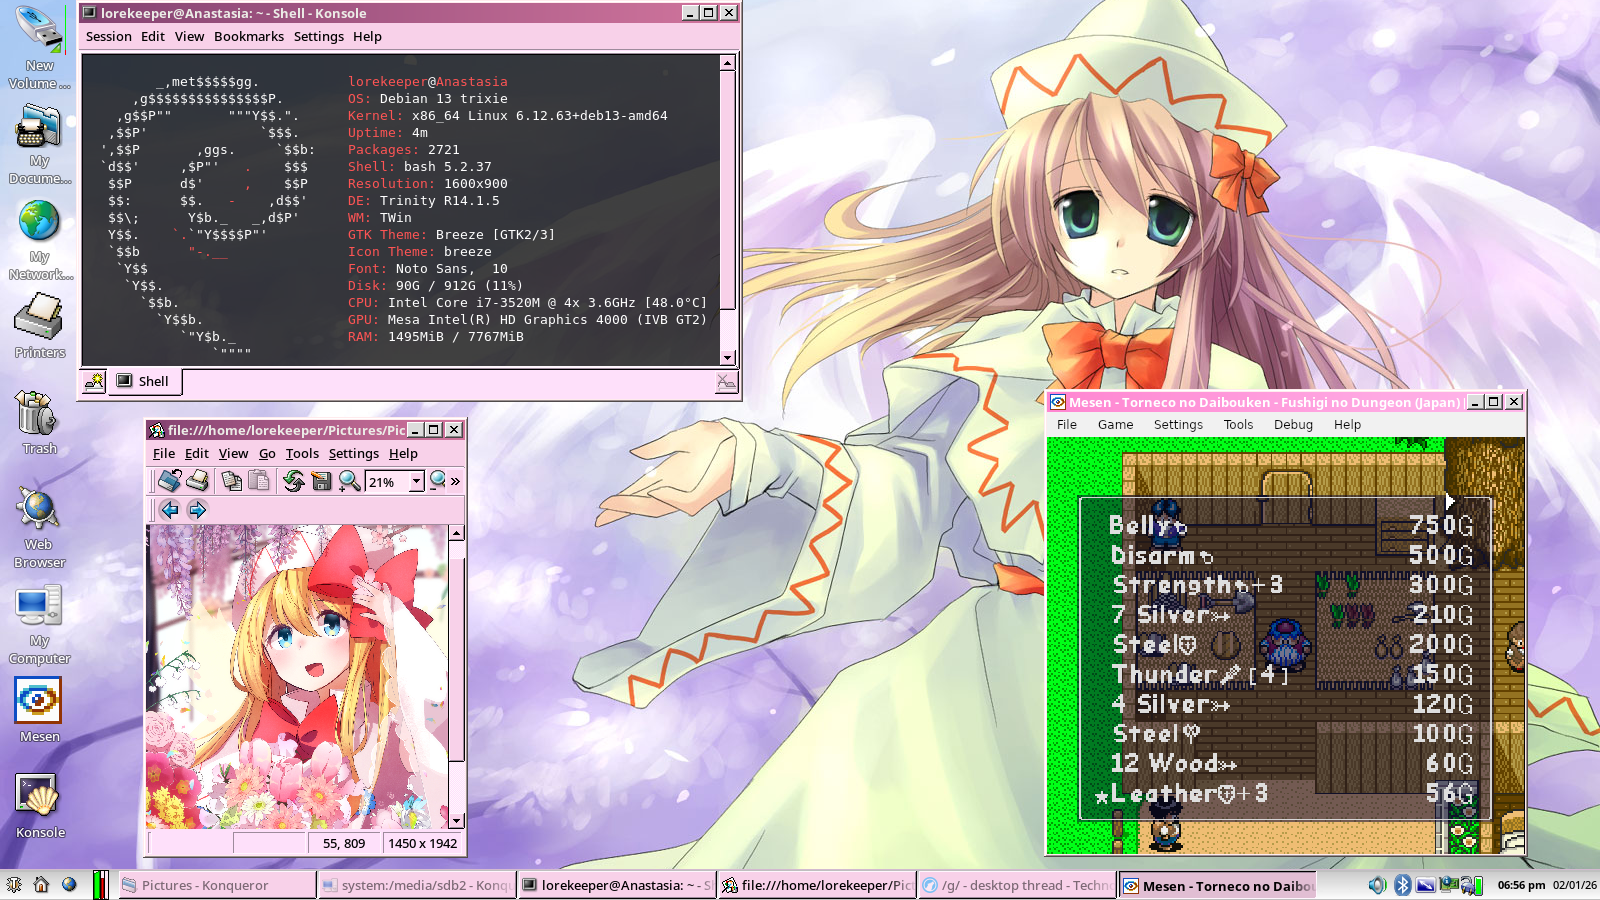Click the globe browser icon in the taskbar
Screen dimensions: 1600x900
(x=69, y=885)
